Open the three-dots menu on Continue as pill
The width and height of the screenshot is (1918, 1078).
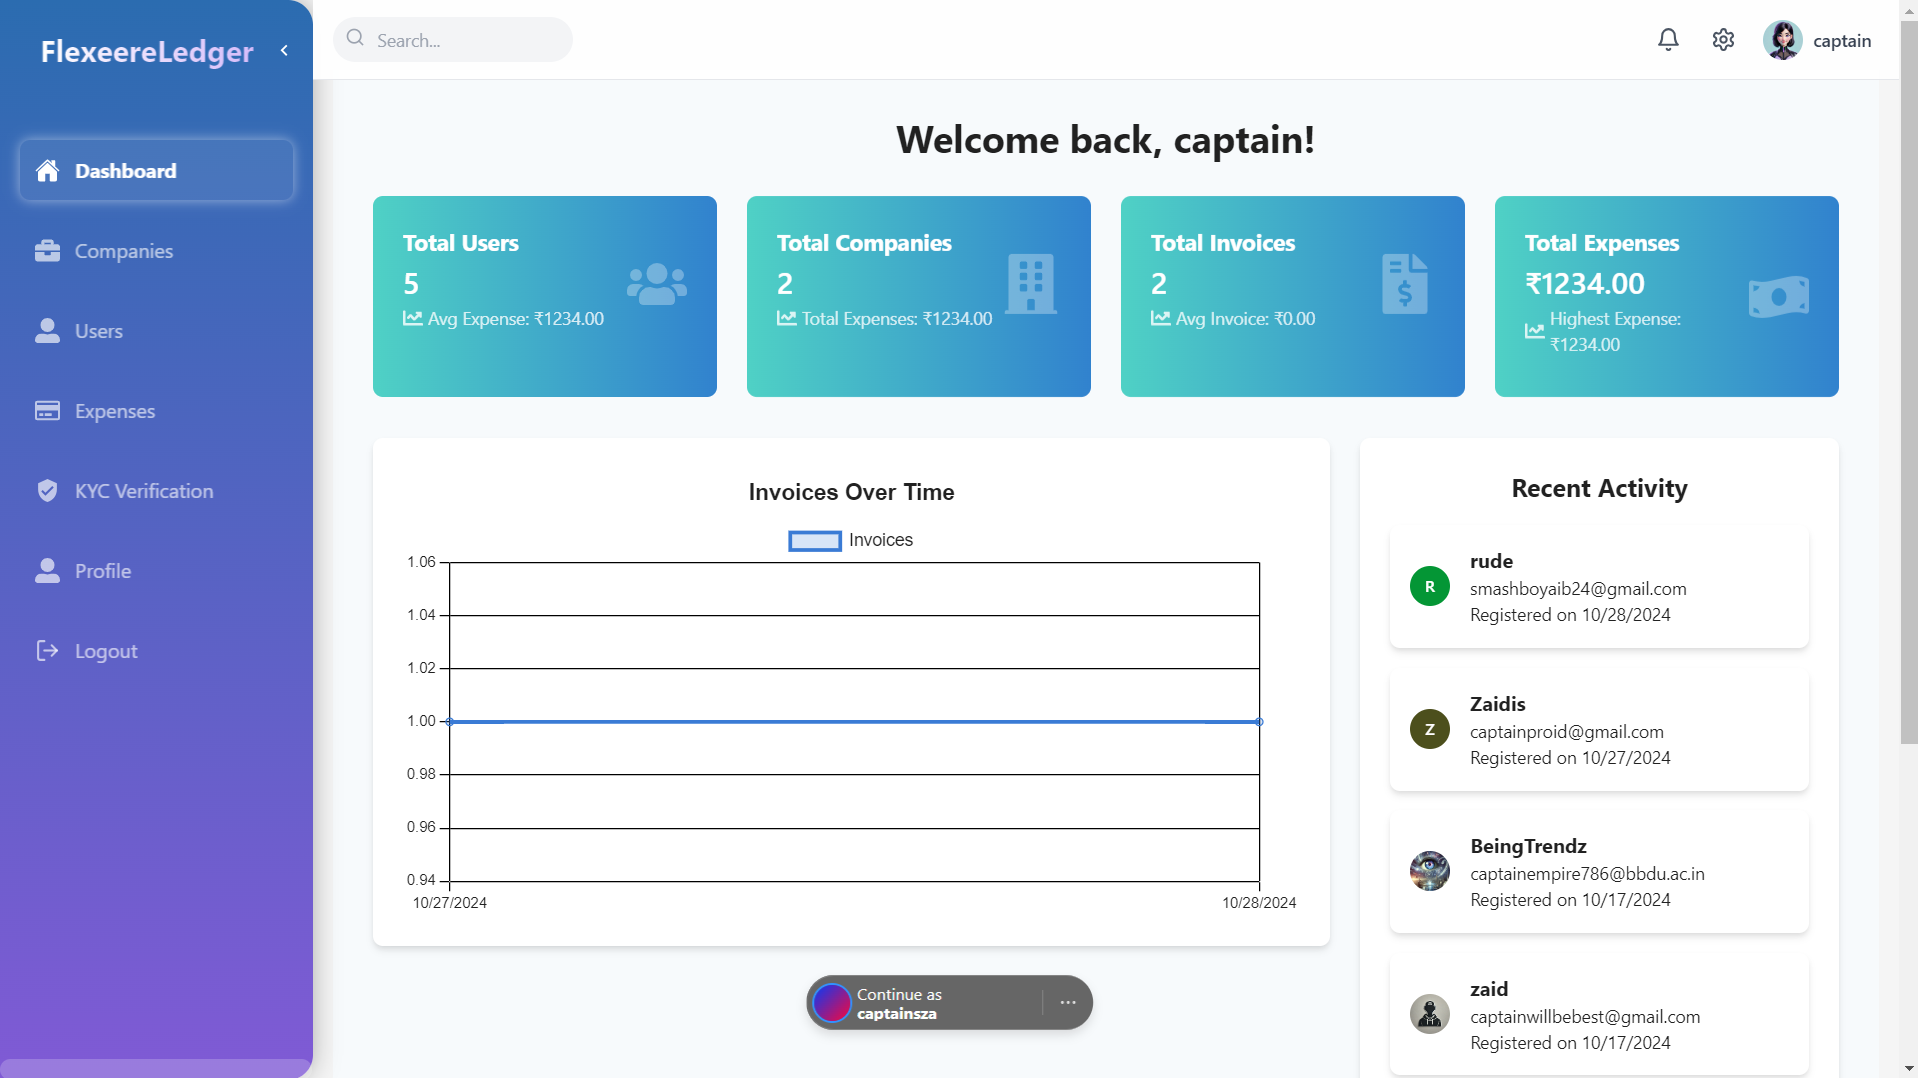tap(1068, 1002)
